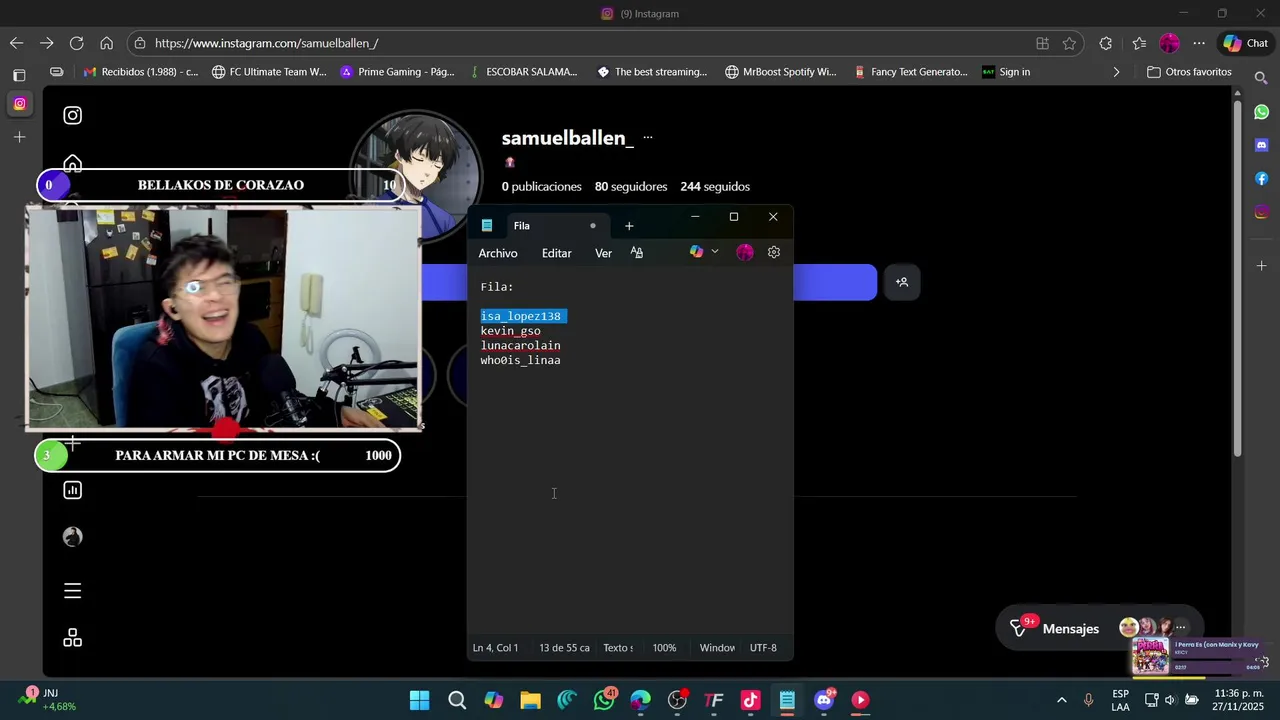1280x720 pixels.
Task: Click the UTF-8 encoding indicator
Action: [764, 648]
